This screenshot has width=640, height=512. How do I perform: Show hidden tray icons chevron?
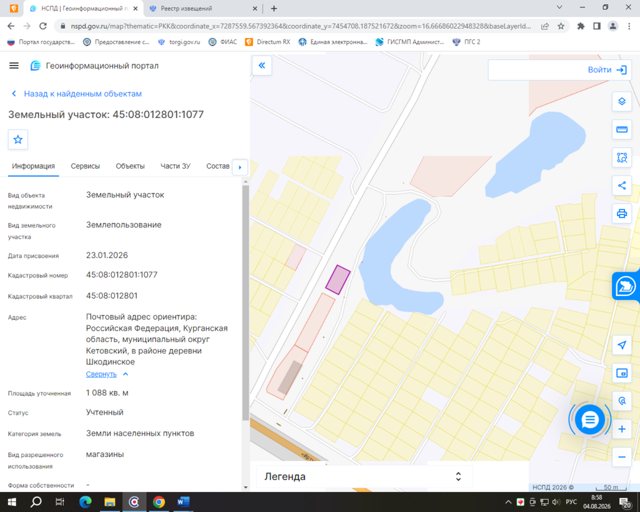508,502
